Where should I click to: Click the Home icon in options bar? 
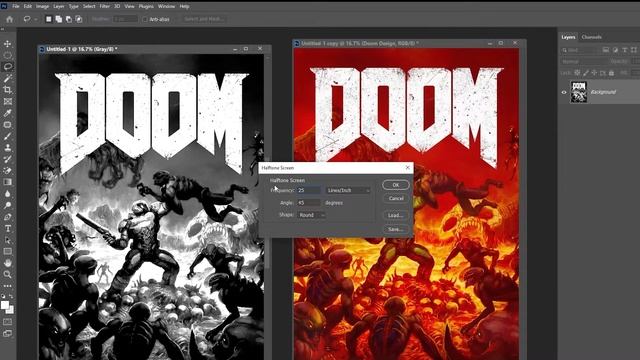coord(9,19)
